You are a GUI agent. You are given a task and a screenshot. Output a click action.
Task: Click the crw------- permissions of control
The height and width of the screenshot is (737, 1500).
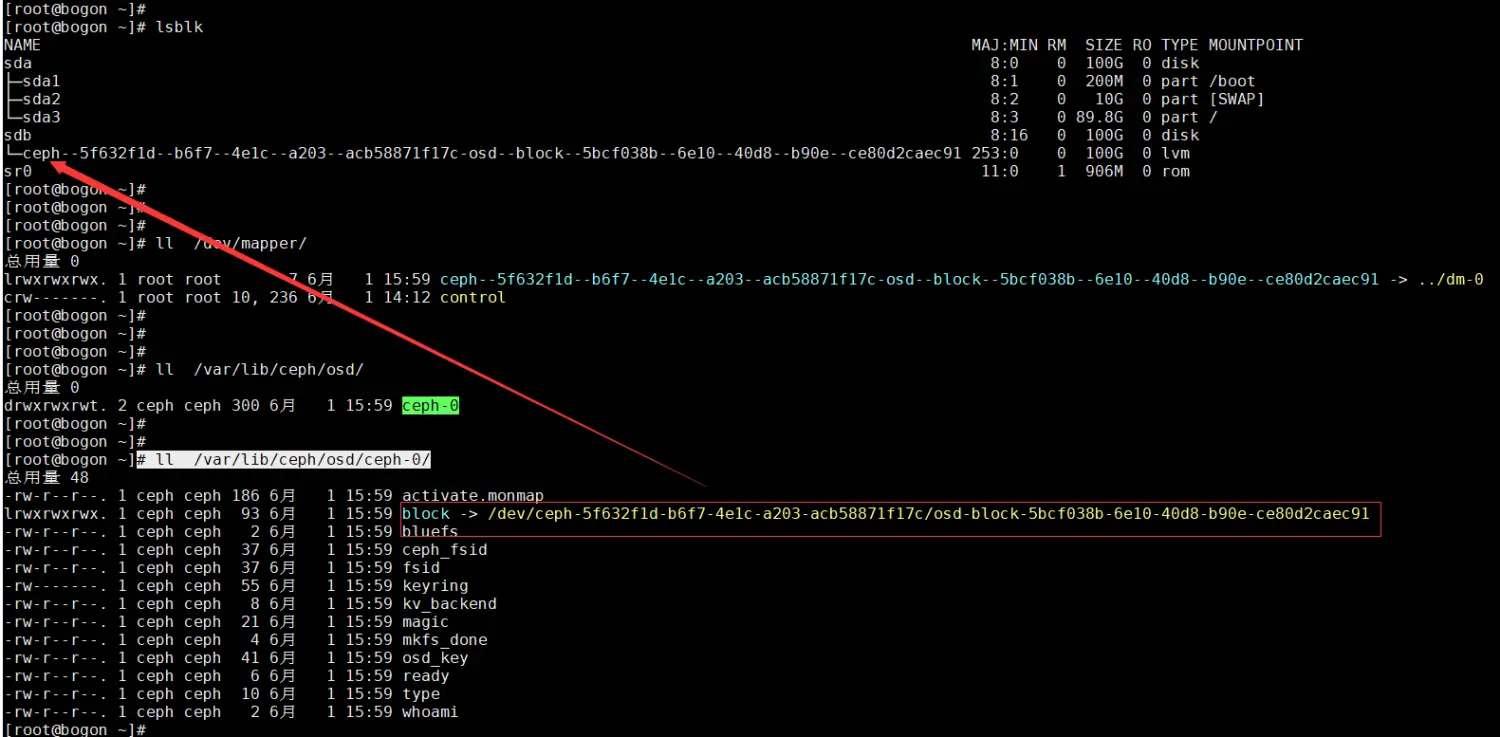pyautogui.click(x=56, y=297)
